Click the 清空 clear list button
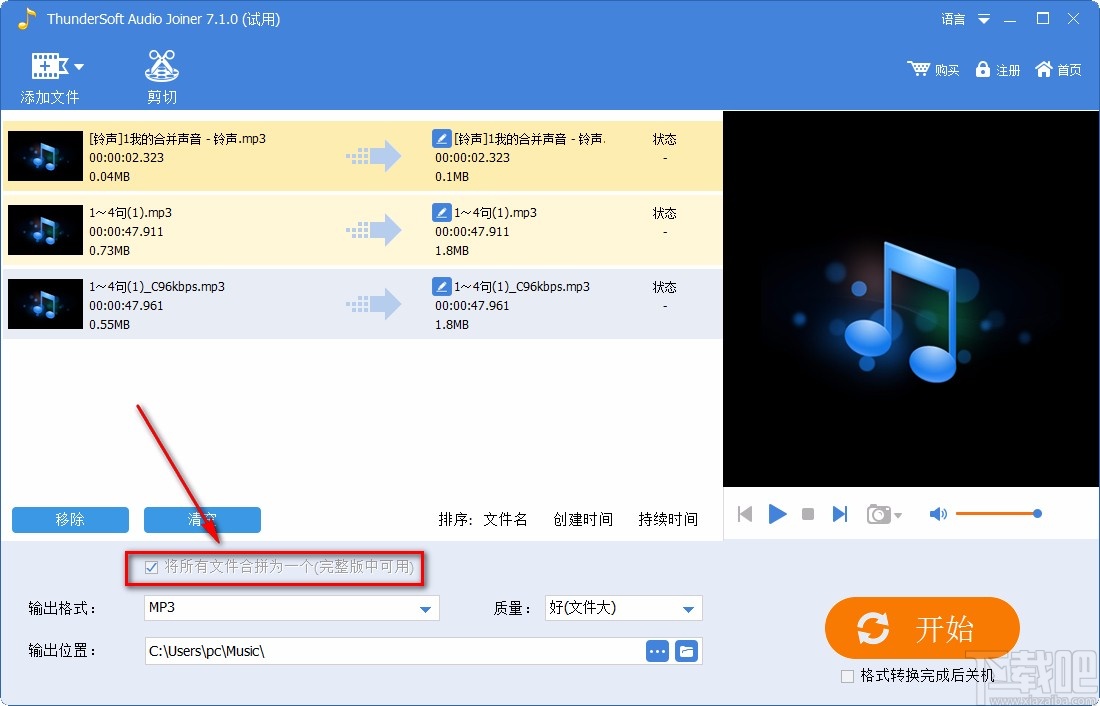This screenshot has height=706, width=1100. pos(203,519)
